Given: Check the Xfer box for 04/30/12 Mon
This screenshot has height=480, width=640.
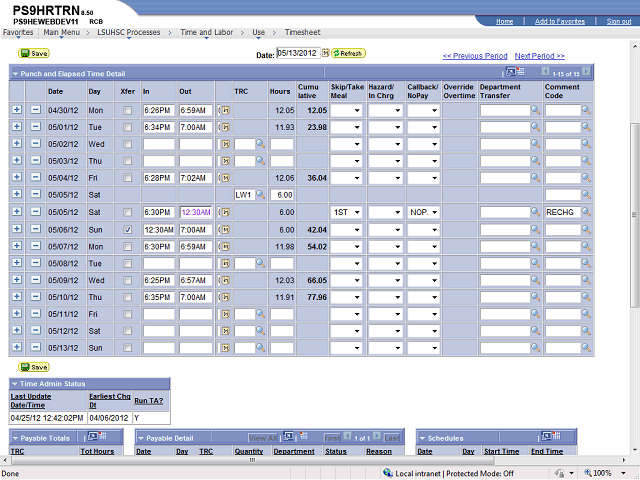Looking at the screenshot, I should click(127, 110).
